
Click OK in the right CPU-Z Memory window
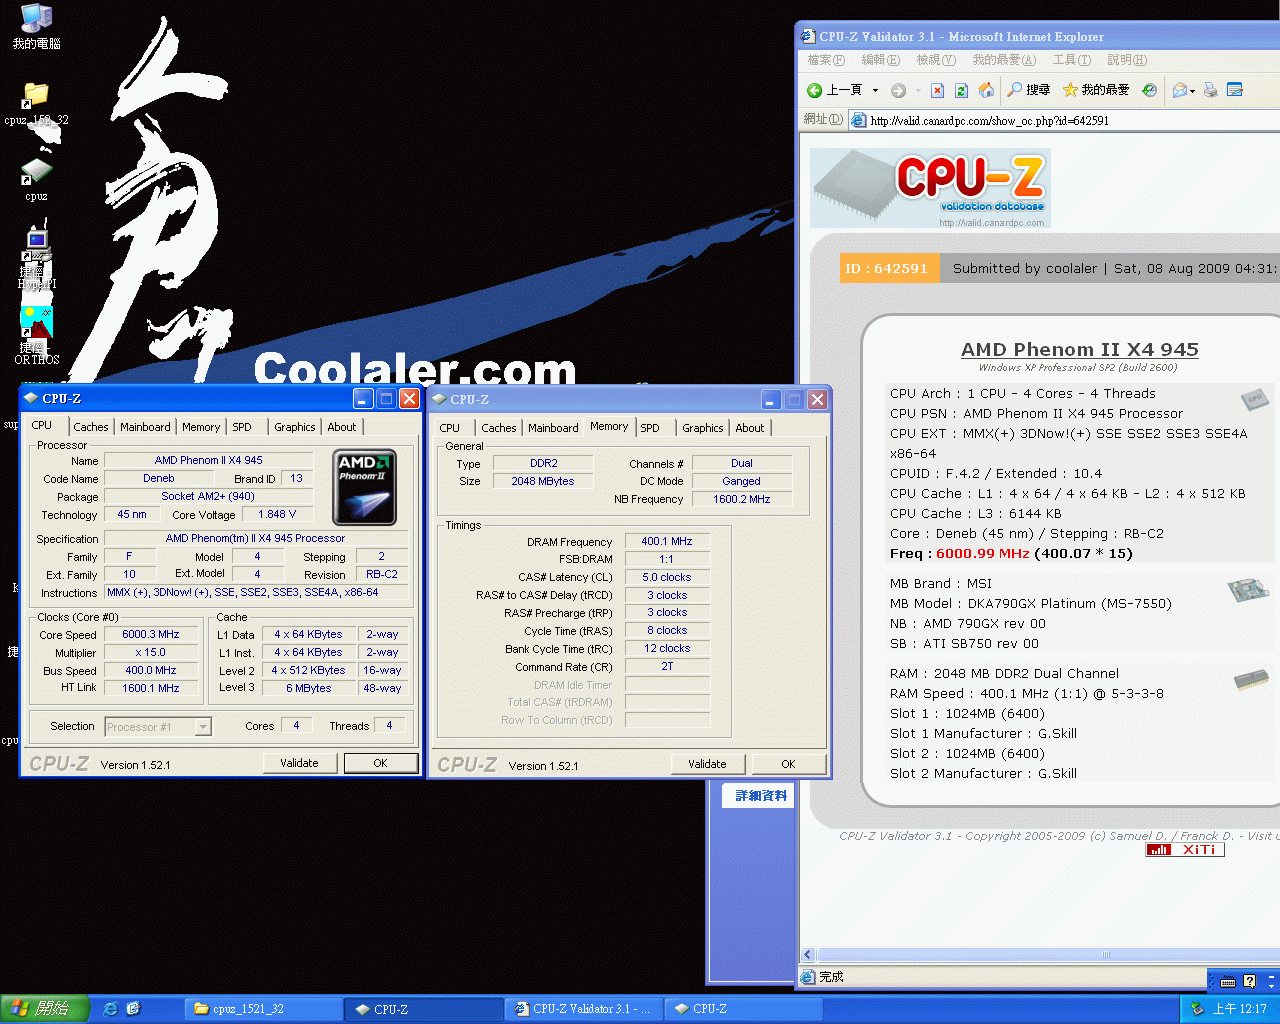(788, 764)
